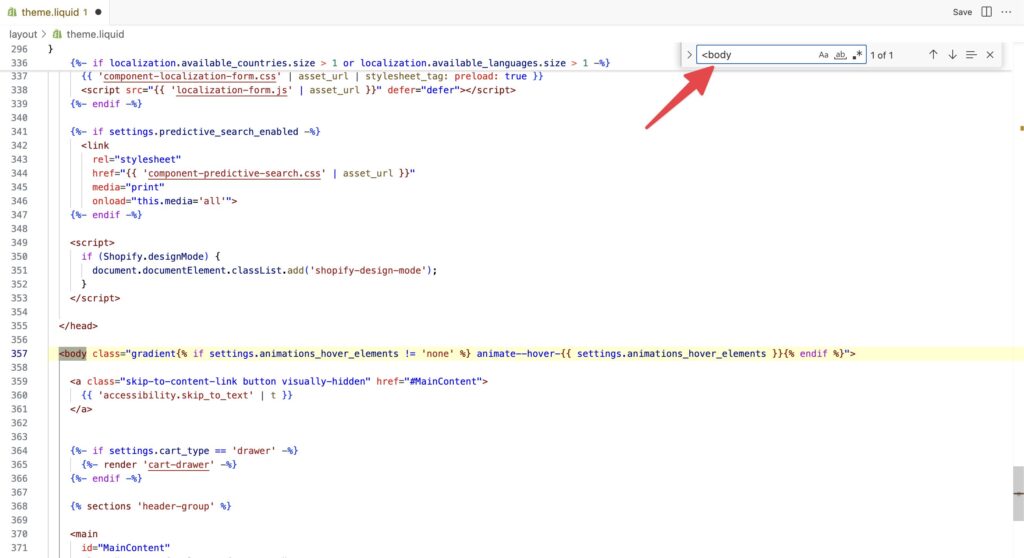
Task: Go to next match arrow
Action: [x=952, y=55]
